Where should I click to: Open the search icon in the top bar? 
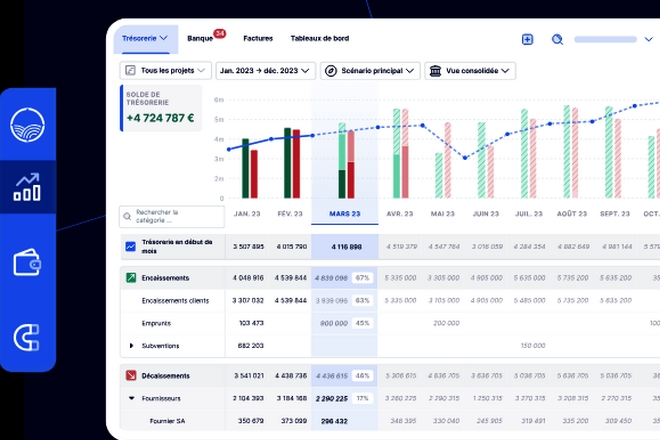click(x=557, y=40)
